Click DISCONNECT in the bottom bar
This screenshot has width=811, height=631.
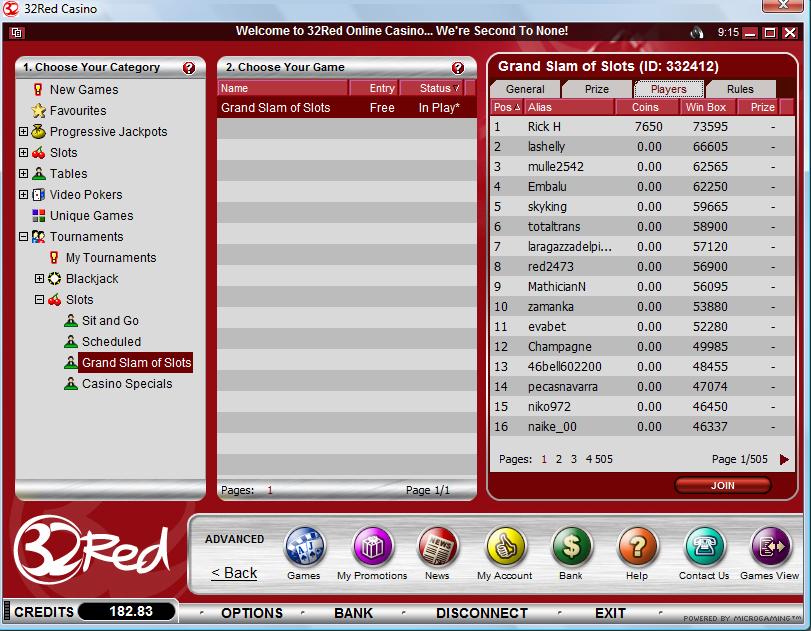click(x=482, y=613)
